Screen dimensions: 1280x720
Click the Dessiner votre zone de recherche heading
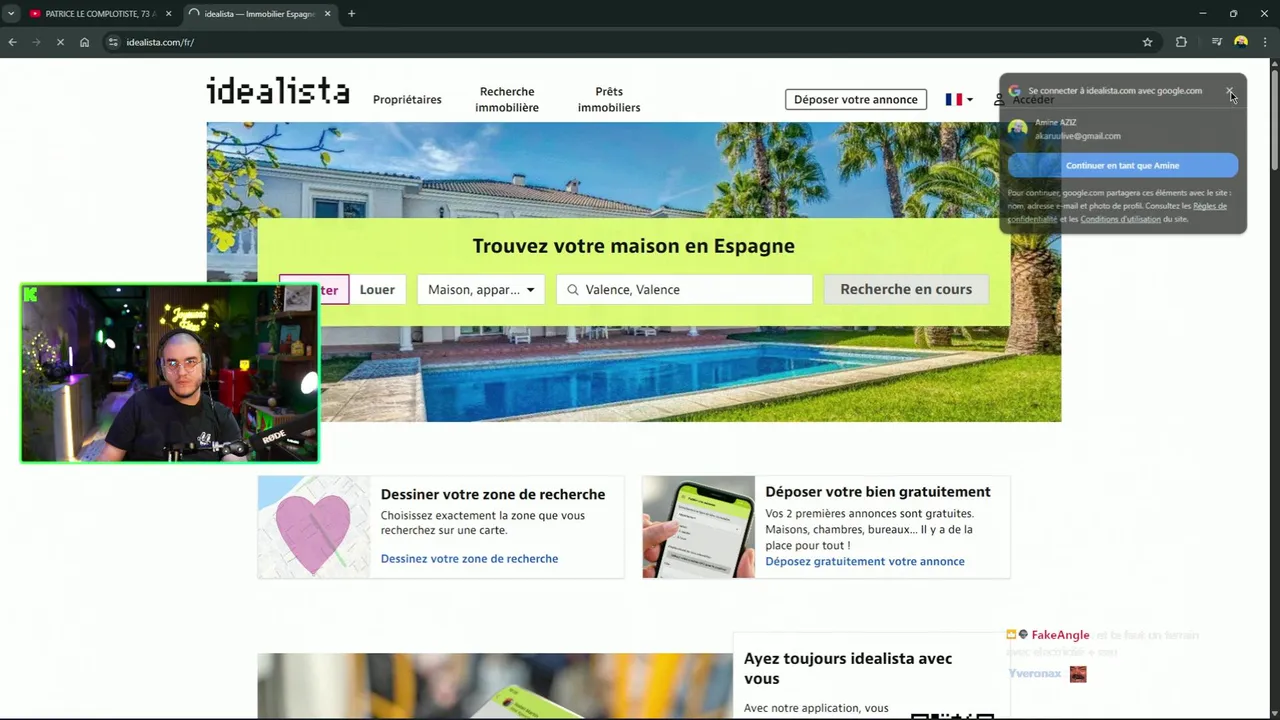click(x=493, y=495)
